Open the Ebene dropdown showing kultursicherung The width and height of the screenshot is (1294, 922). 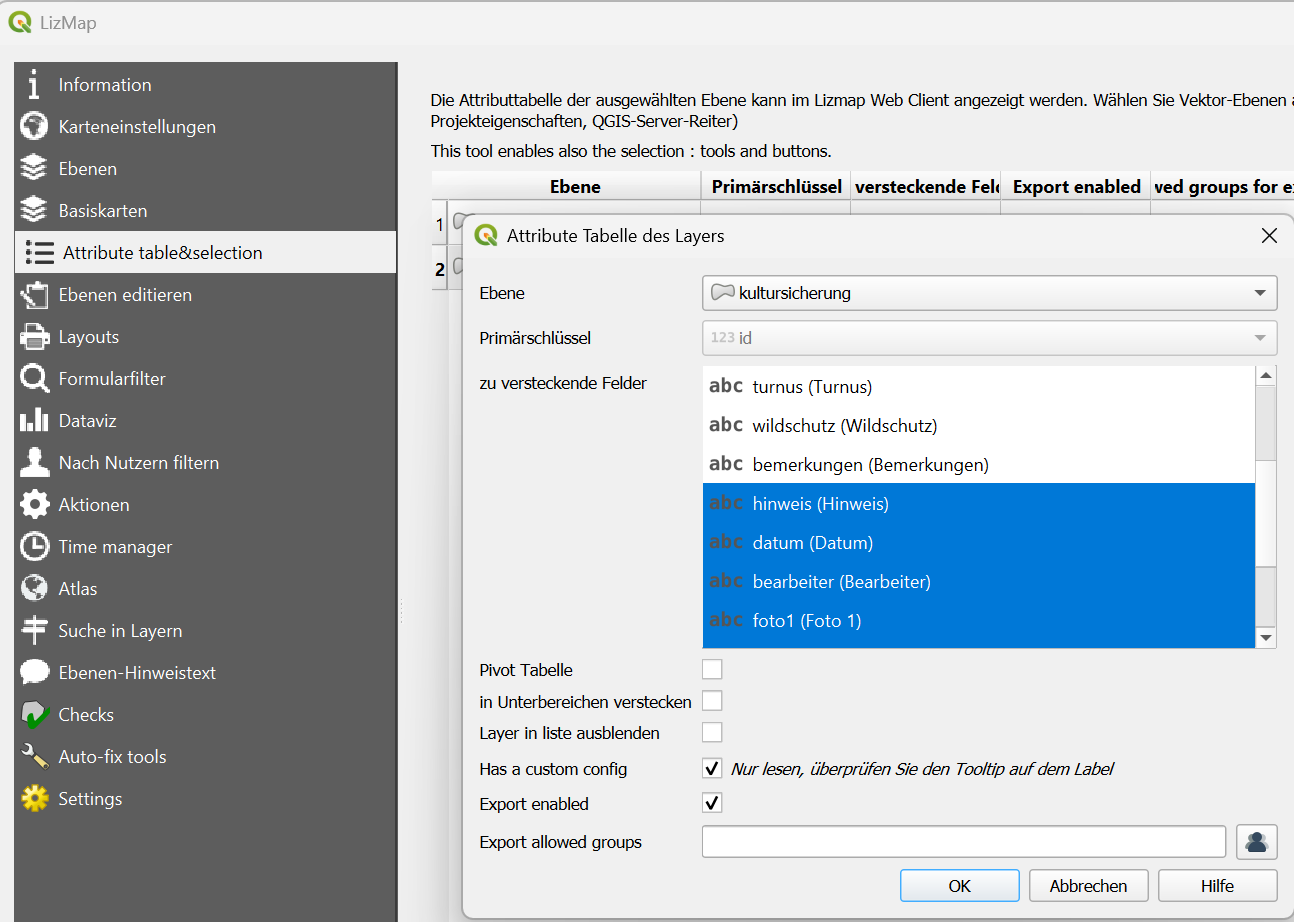(989, 293)
